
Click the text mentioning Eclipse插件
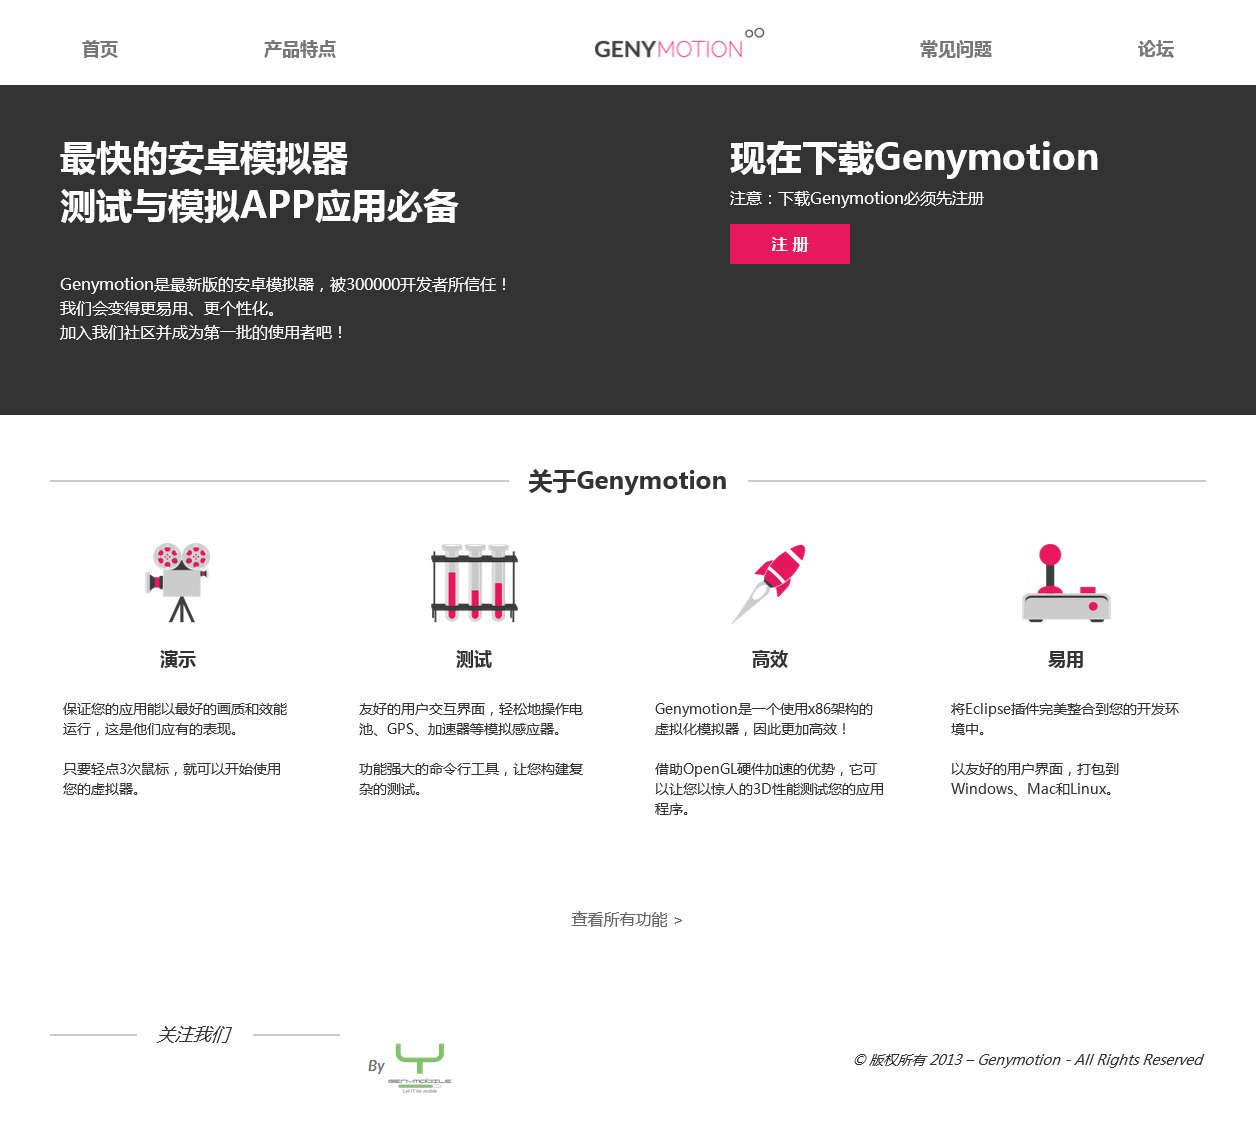[1065, 719]
